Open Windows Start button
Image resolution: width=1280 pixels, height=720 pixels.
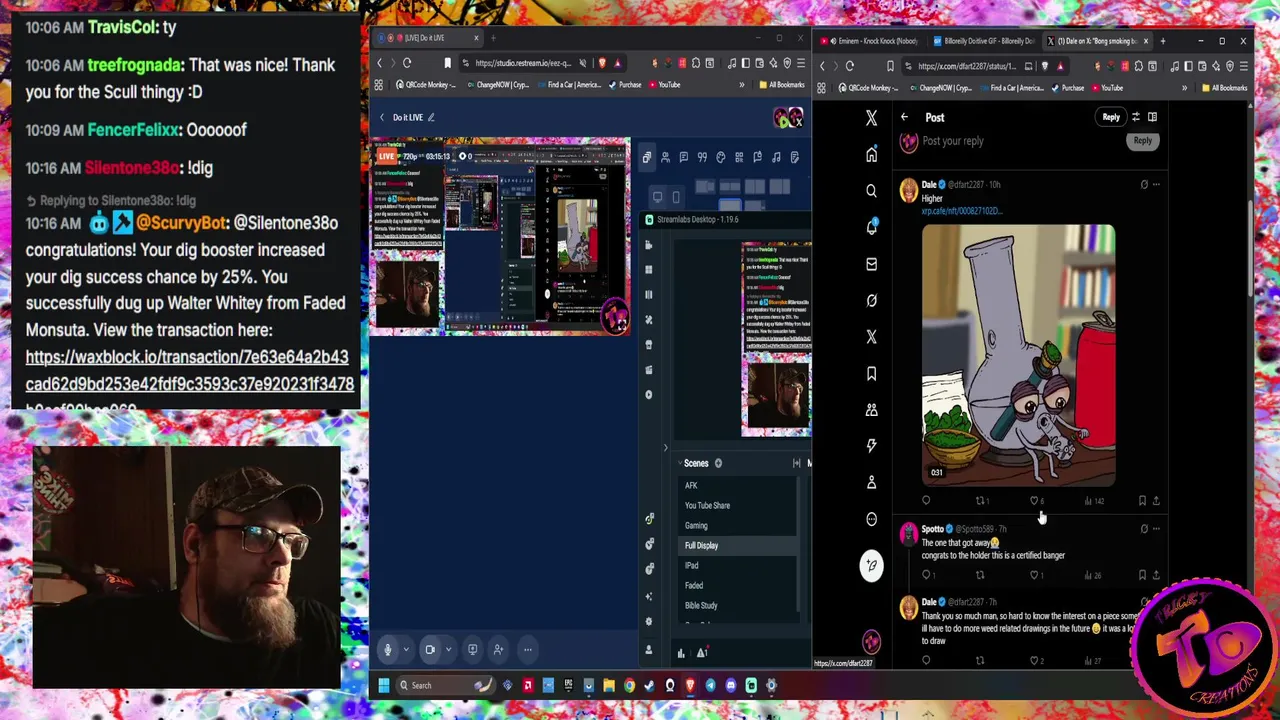tap(383, 685)
